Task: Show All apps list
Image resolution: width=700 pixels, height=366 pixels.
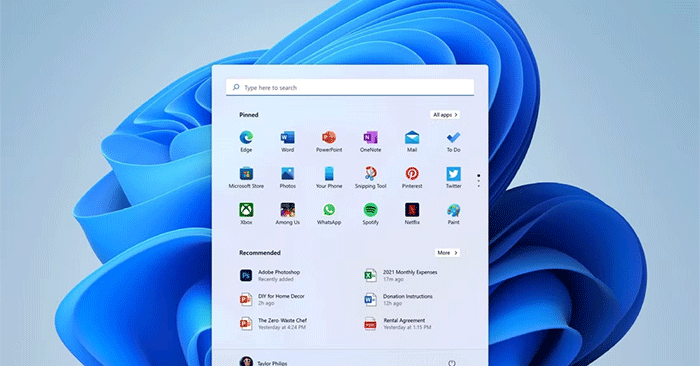Action: coord(445,115)
